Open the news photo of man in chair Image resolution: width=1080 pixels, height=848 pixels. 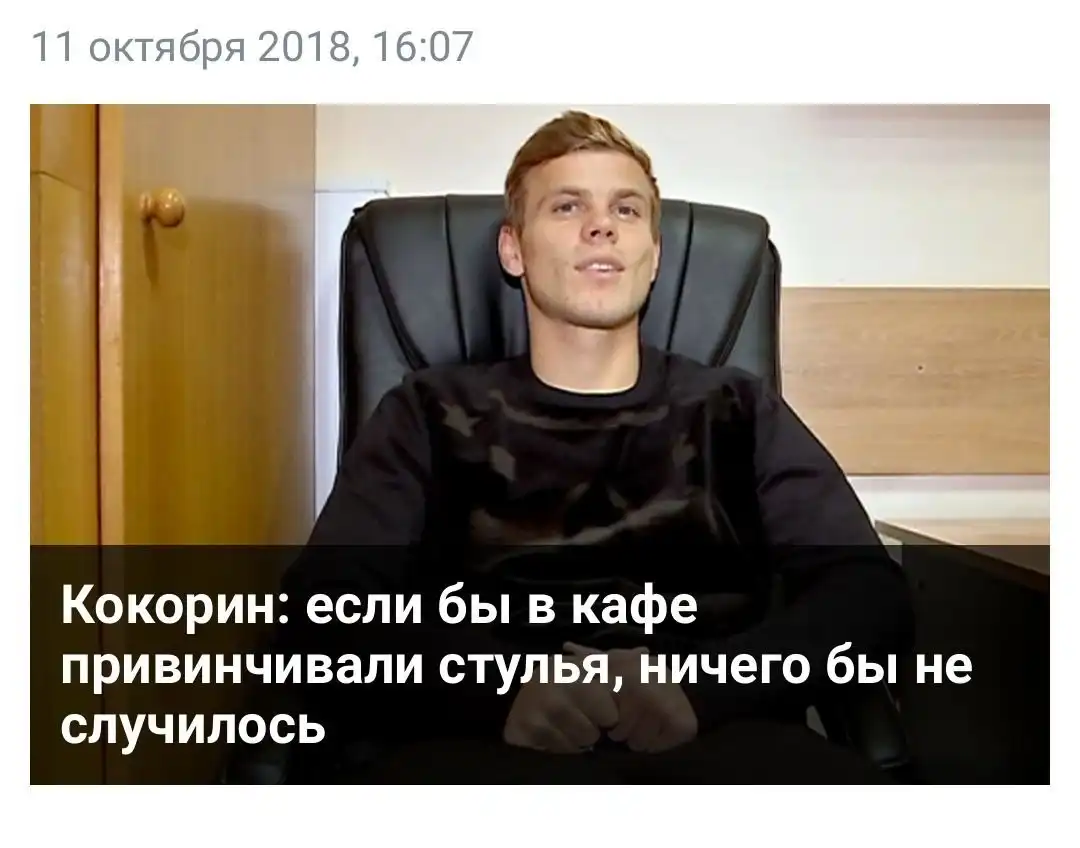tap(539, 444)
